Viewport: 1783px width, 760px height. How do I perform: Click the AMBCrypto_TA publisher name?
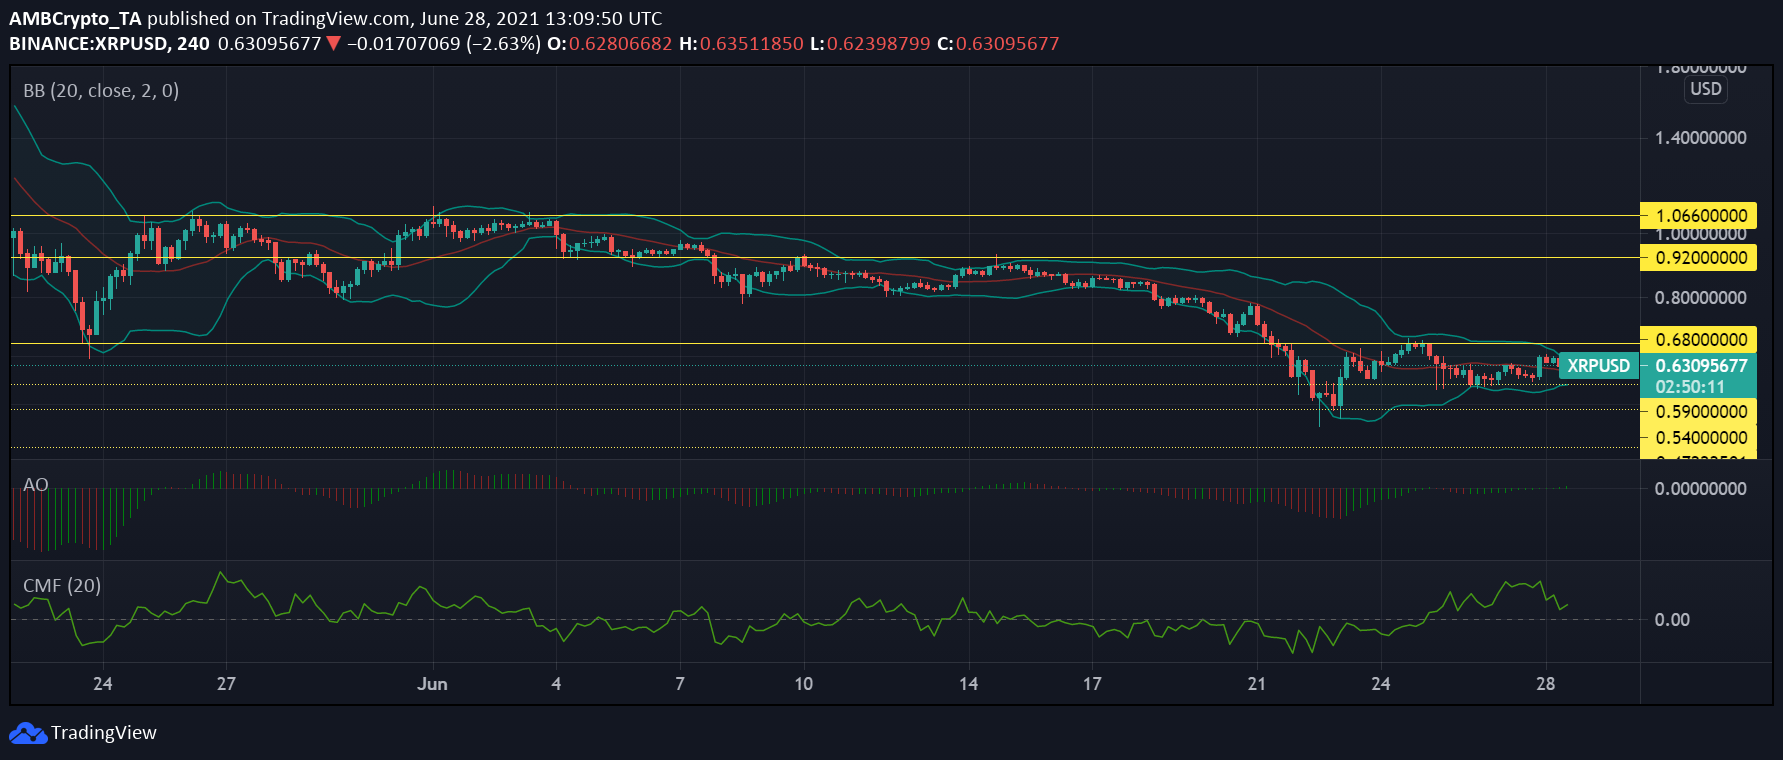tap(75, 18)
